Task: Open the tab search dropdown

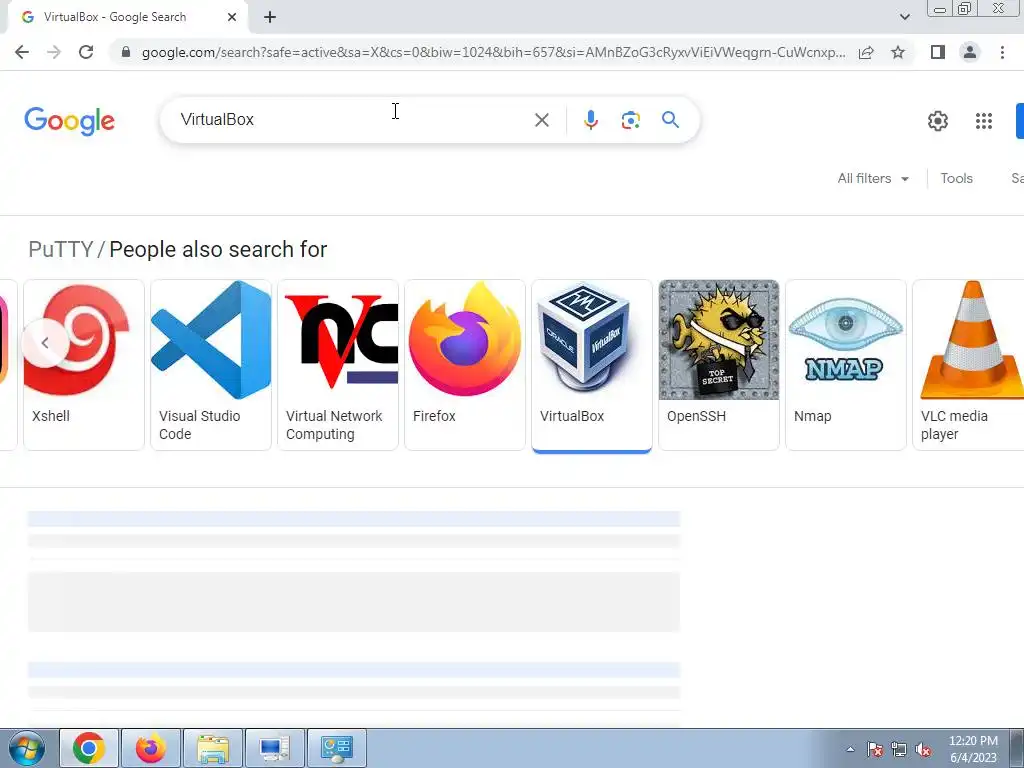Action: pos(904,17)
